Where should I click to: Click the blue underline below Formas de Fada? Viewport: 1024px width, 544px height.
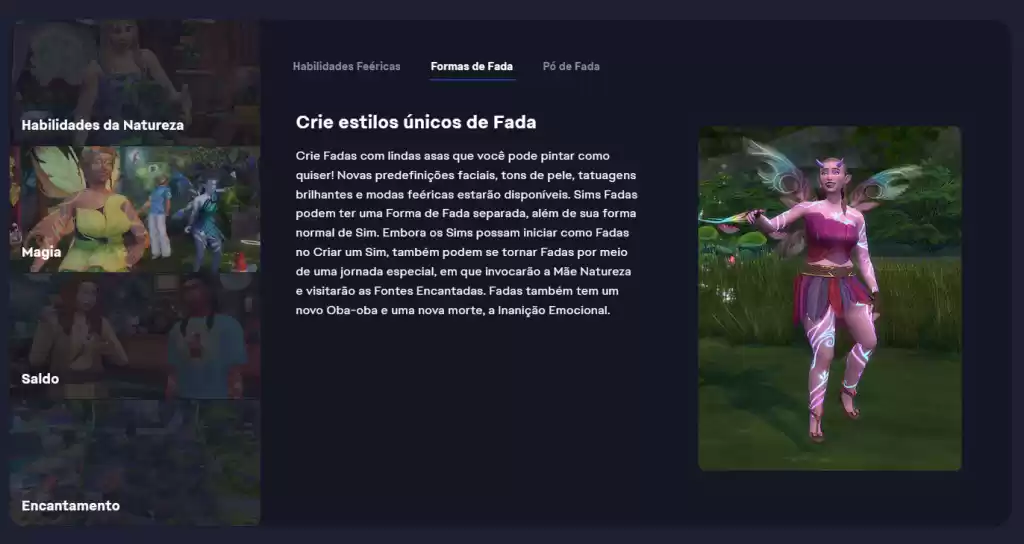coord(472,80)
